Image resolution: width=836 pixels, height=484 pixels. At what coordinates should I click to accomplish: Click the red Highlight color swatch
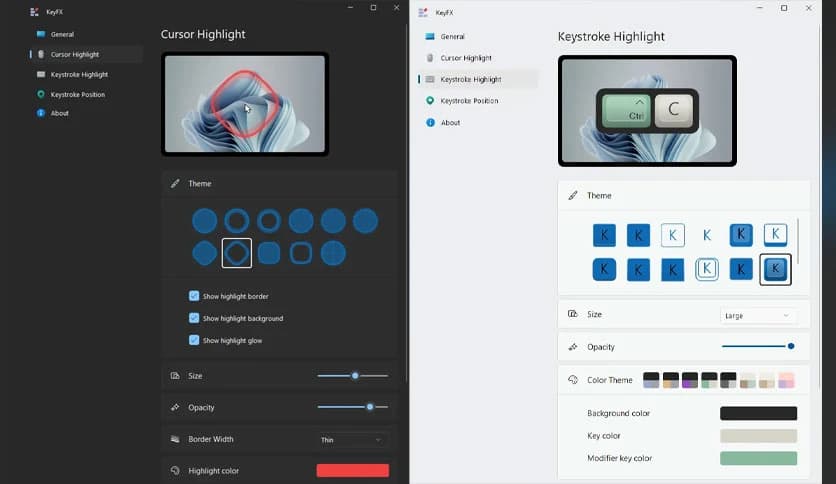[x=352, y=470]
